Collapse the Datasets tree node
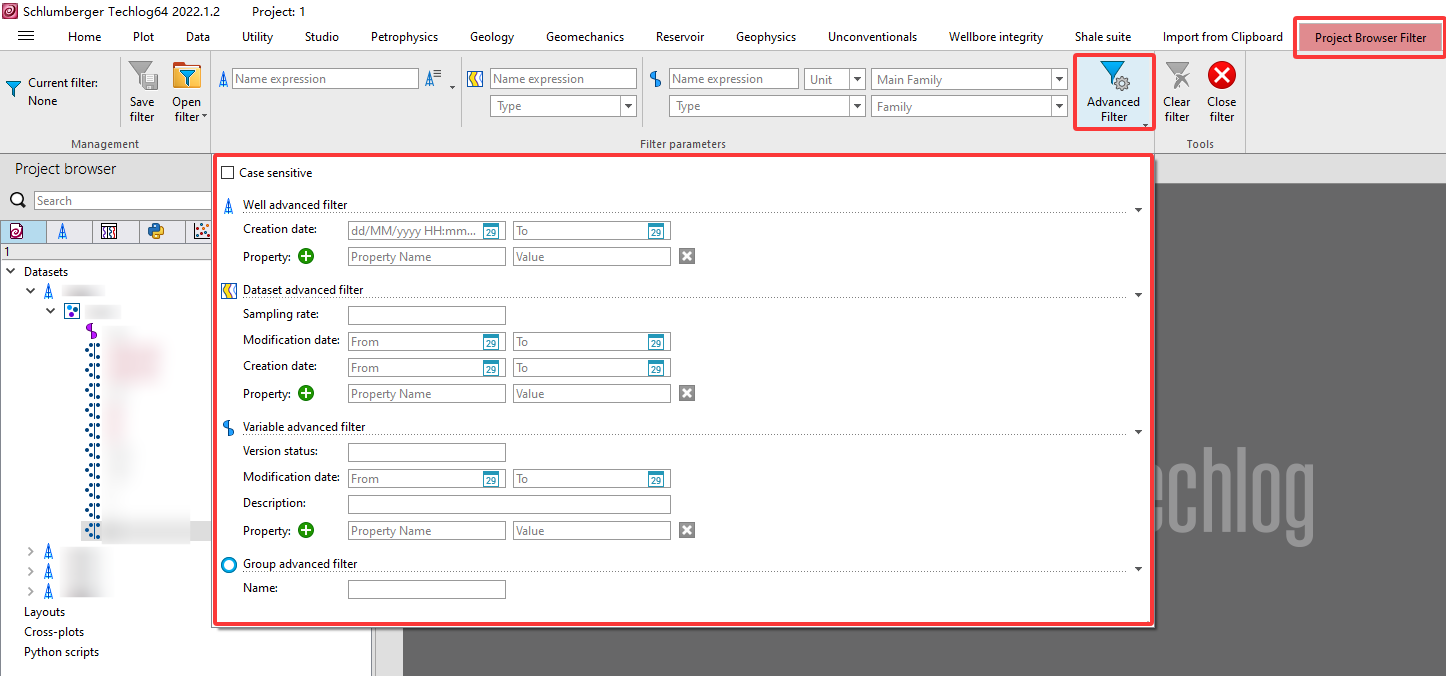1446x676 pixels. click(12, 272)
